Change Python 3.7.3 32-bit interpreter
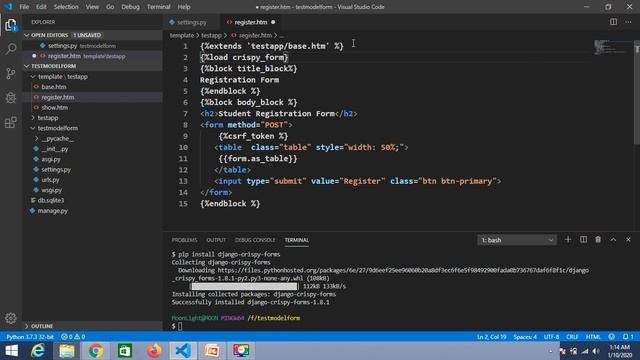This screenshot has width=640, height=360. coord(30,337)
